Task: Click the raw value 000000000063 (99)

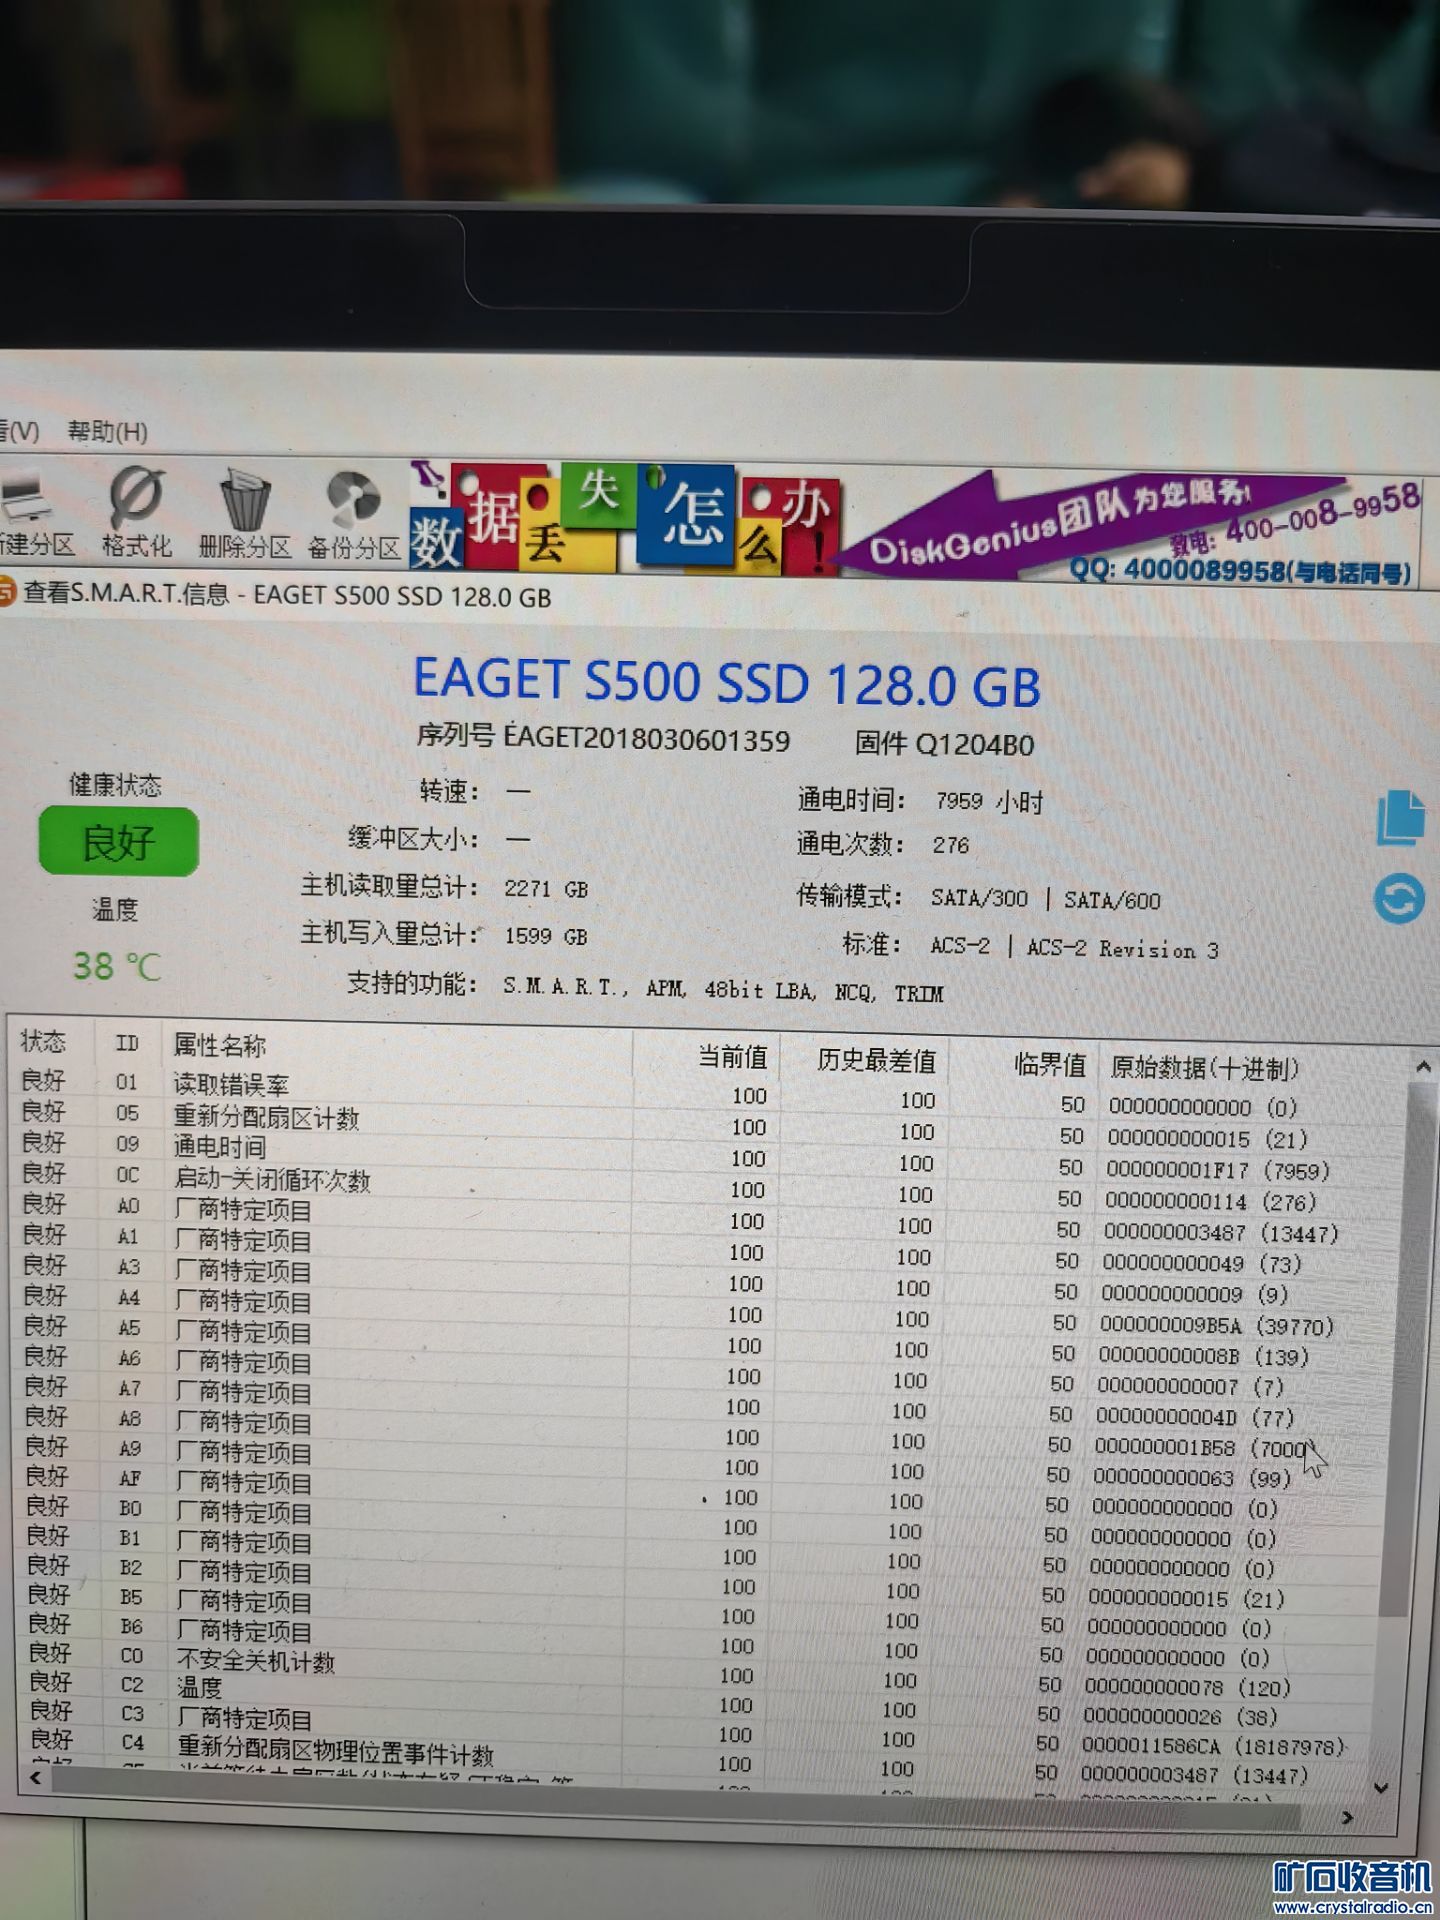Action: (1192, 1477)
